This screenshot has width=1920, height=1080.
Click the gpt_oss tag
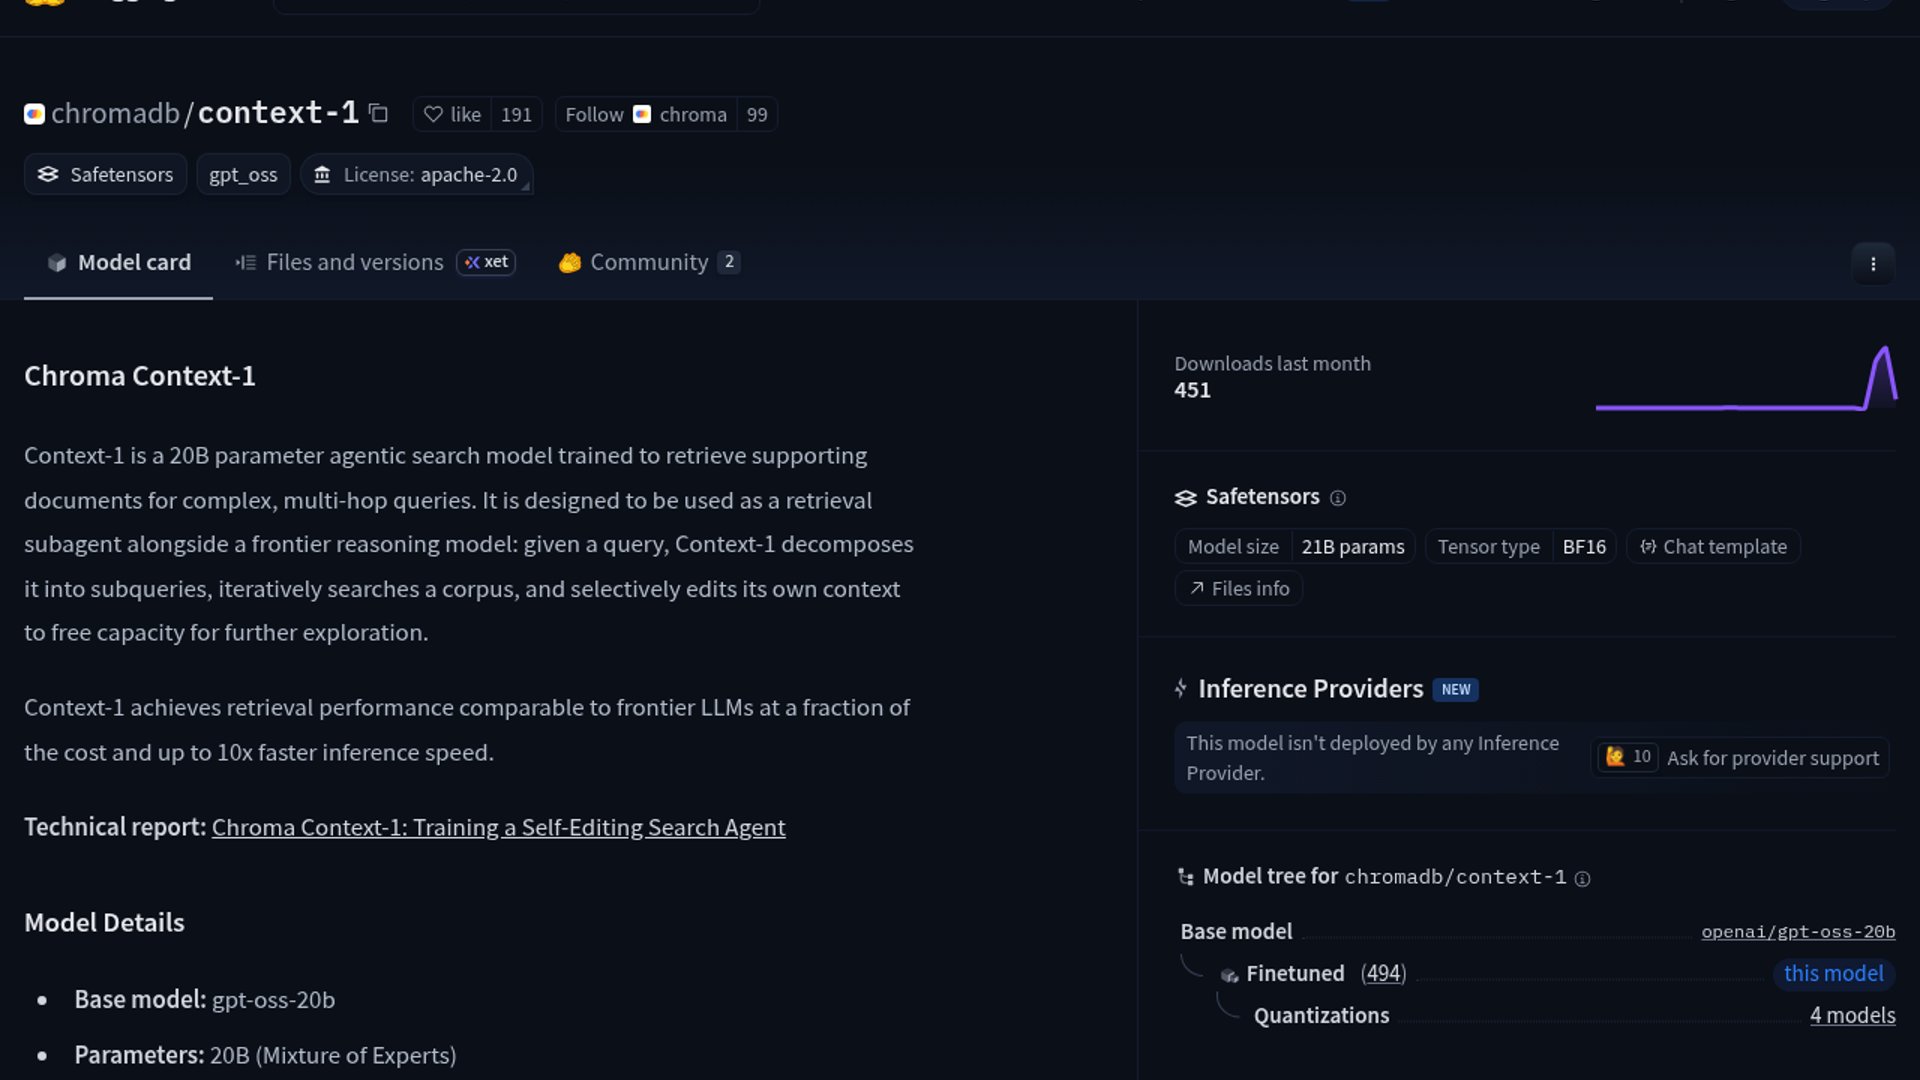coord(243,175)
